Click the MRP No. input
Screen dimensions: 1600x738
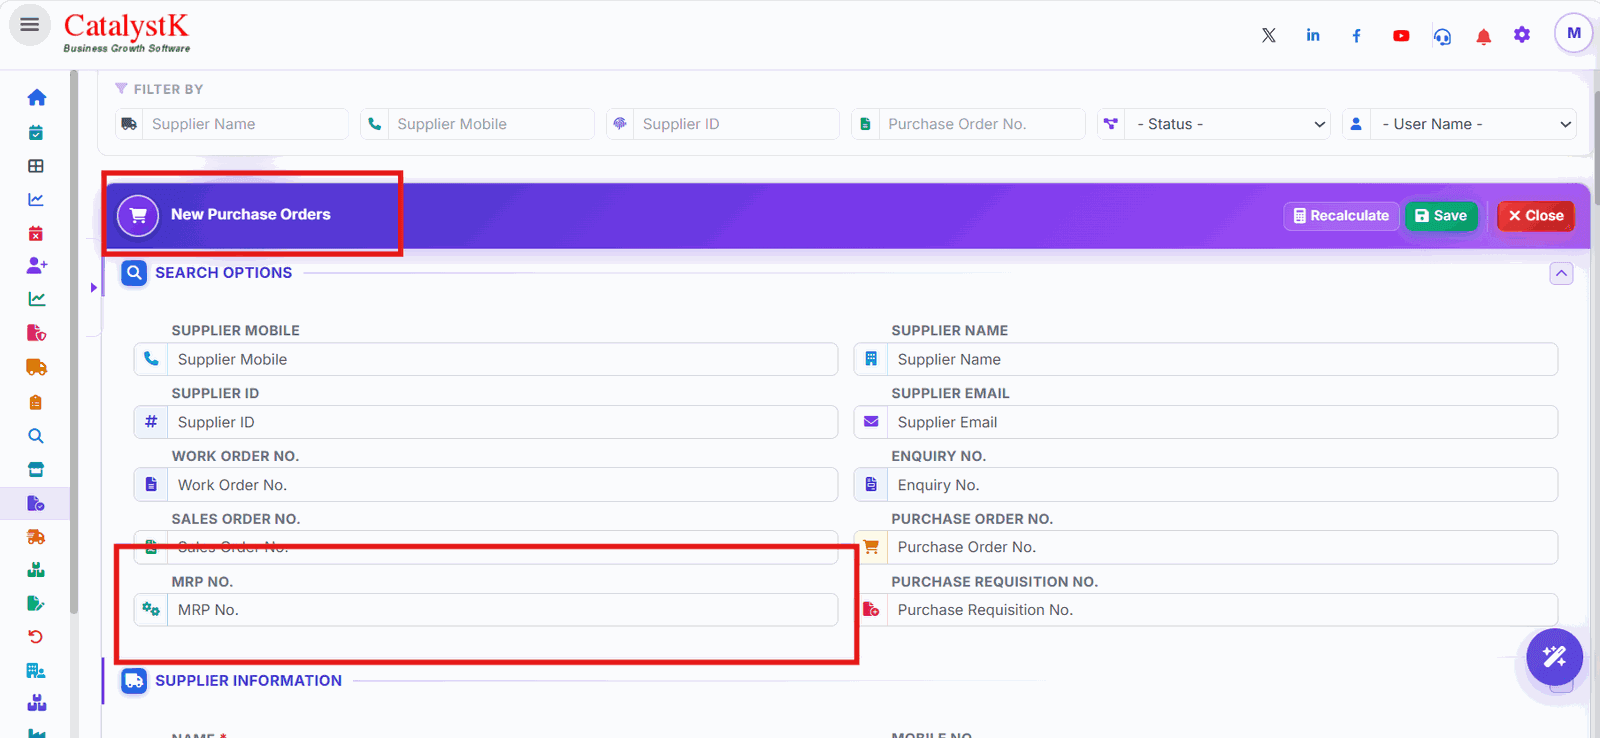(486, 610)
